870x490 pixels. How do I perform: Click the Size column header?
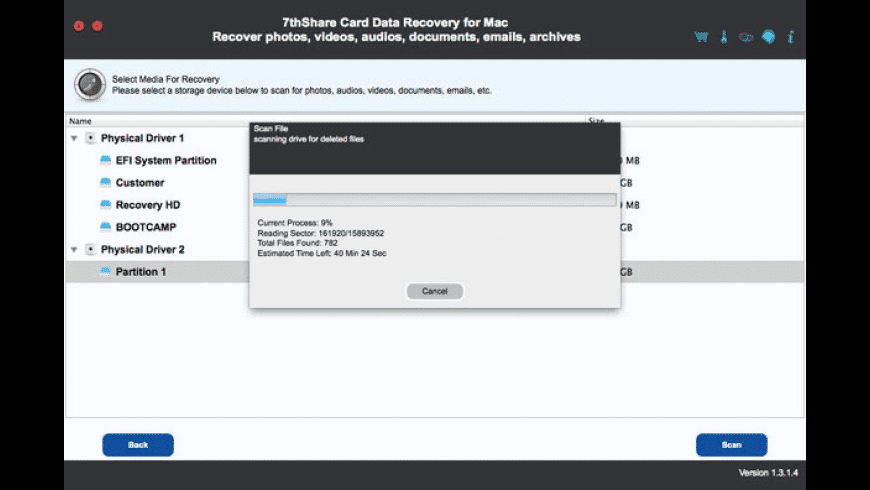tap(596, 121)
